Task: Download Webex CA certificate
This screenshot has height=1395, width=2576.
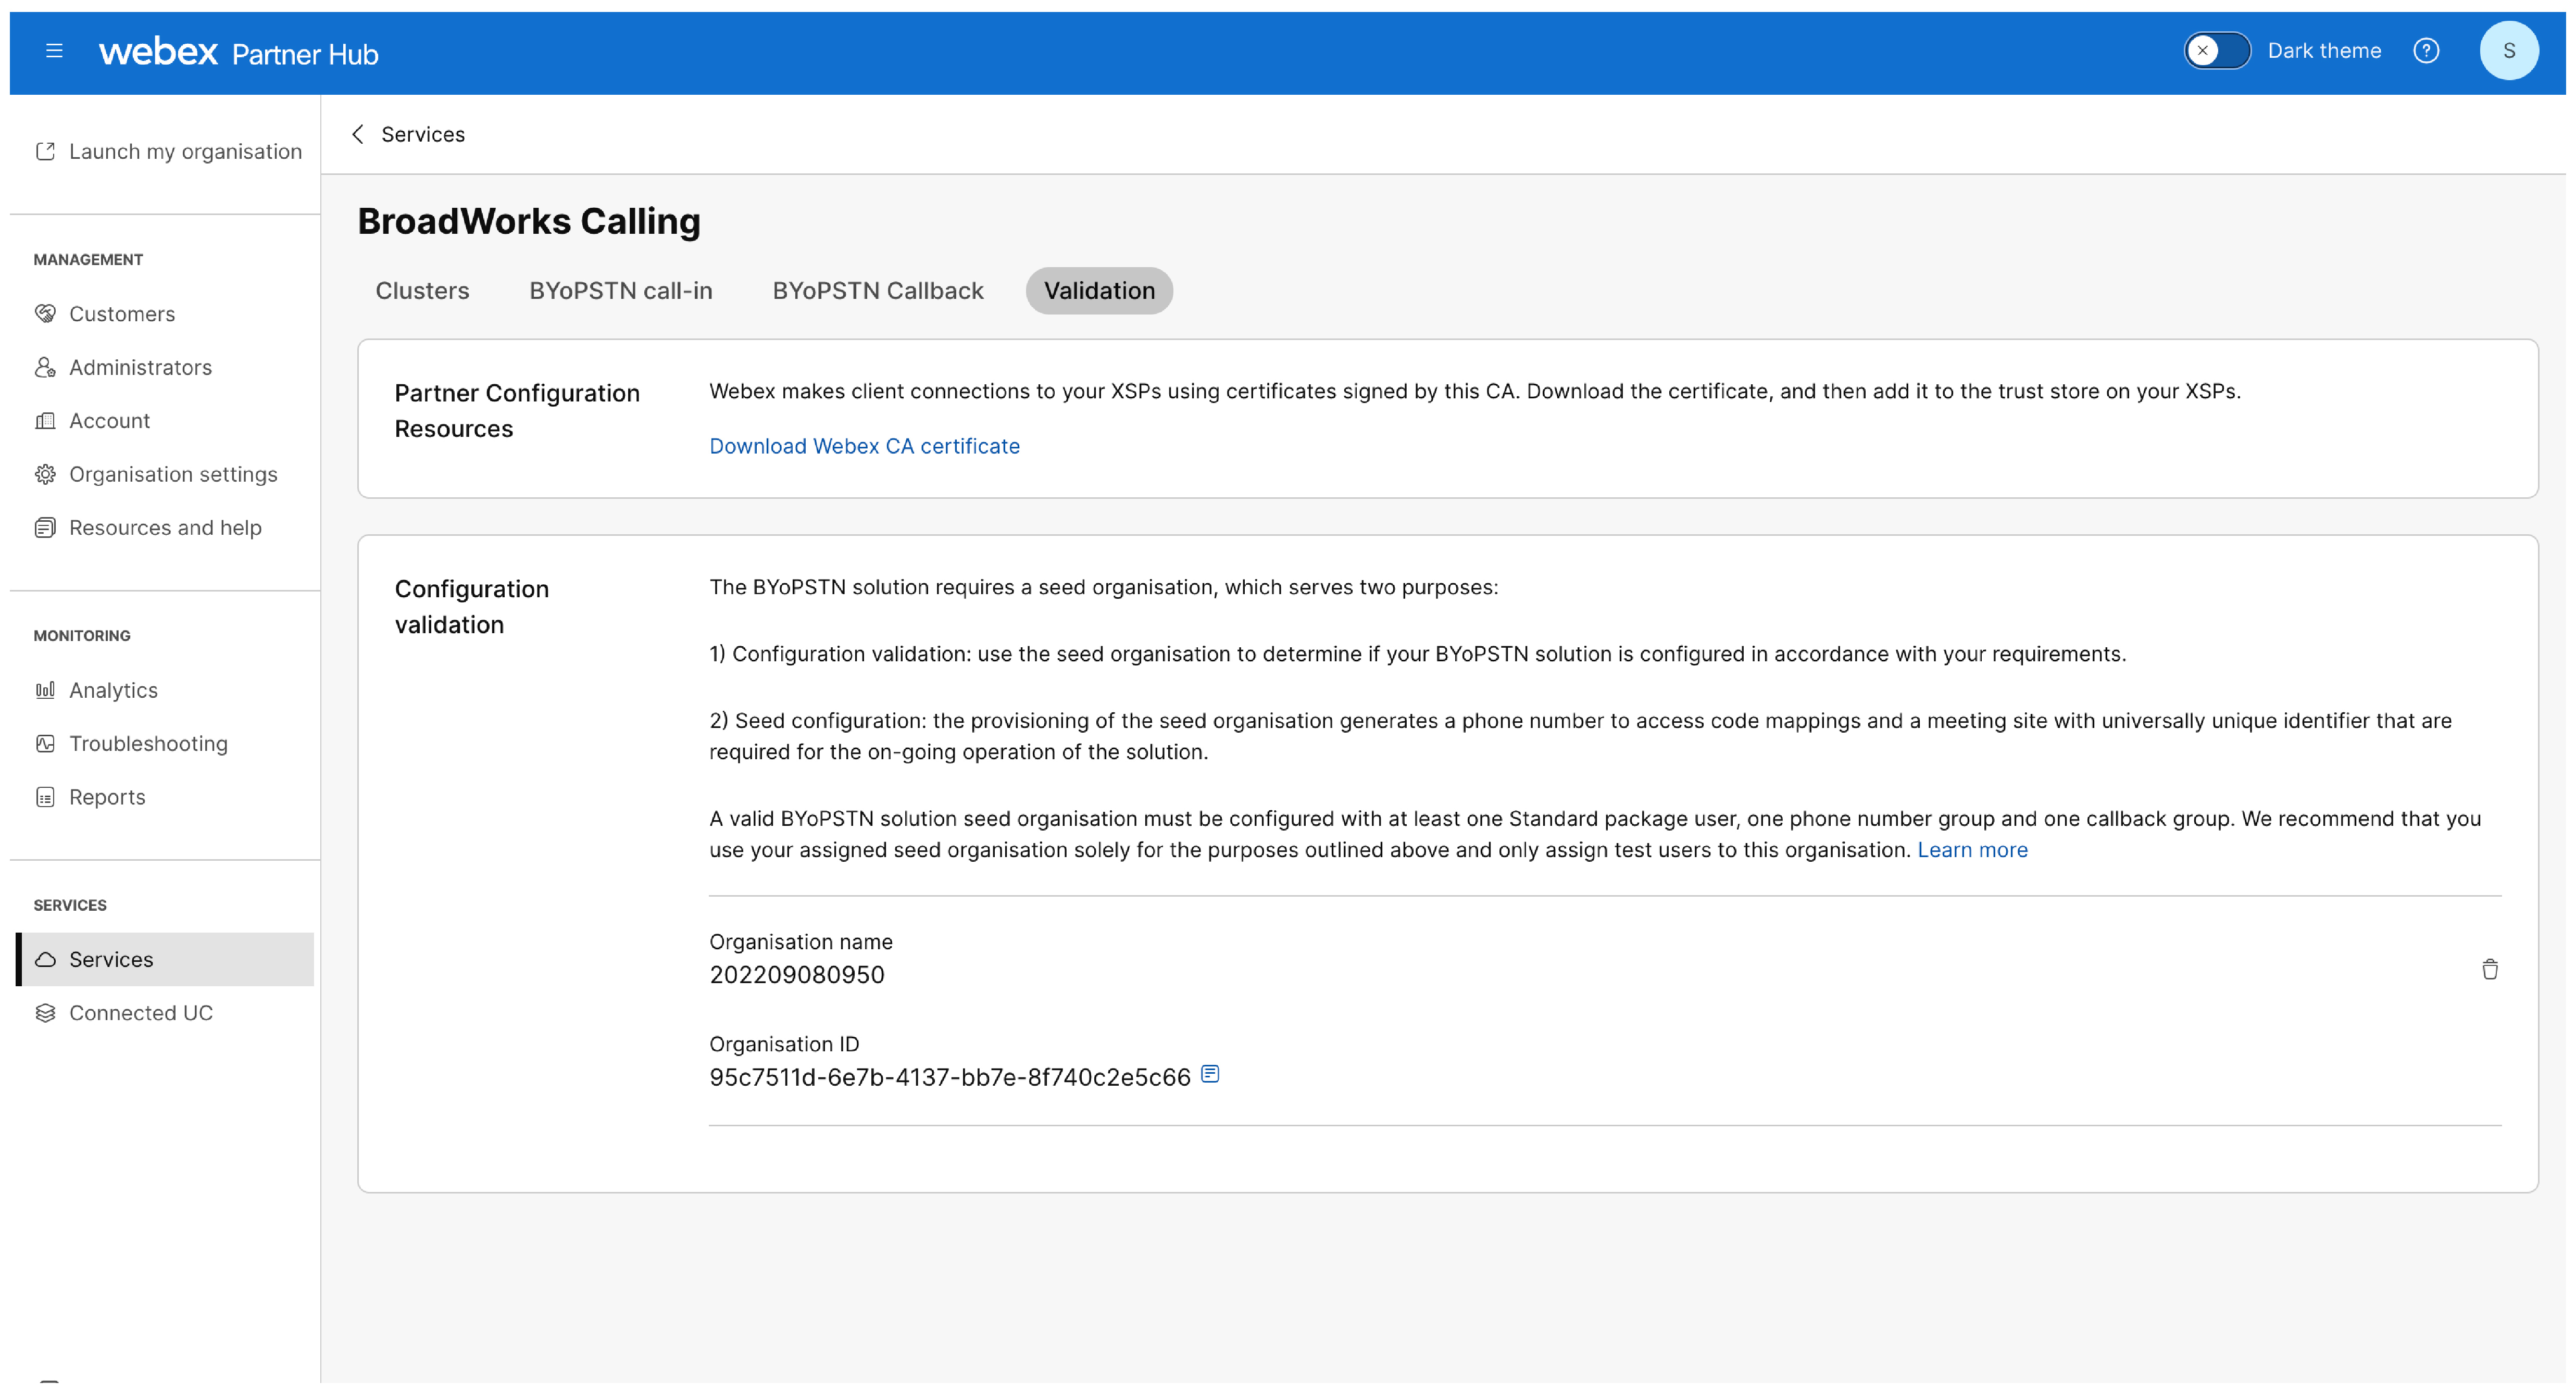Action: pos(864,446)
